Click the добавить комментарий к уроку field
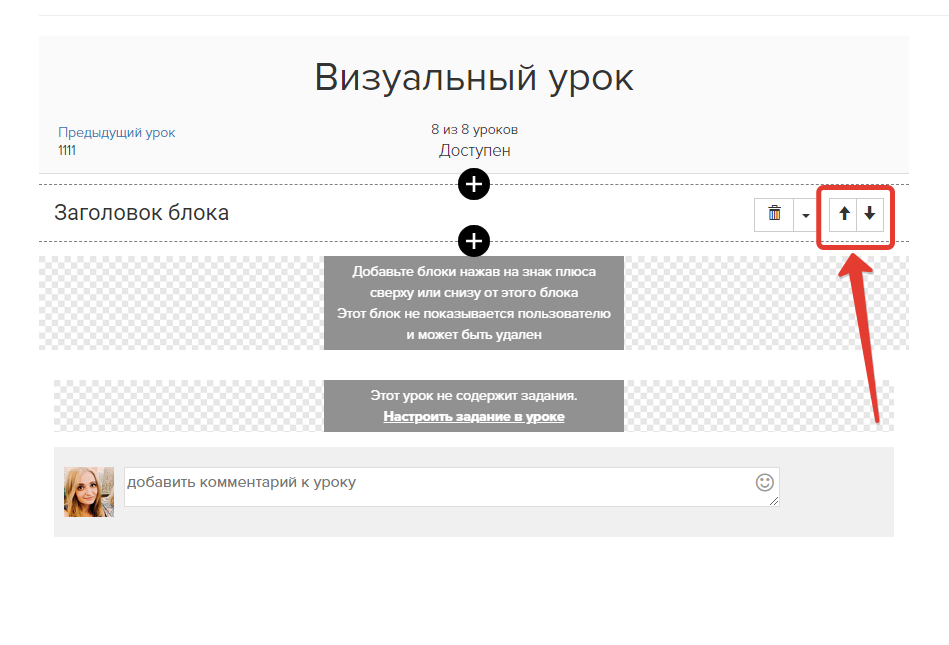 click(452, 486)
